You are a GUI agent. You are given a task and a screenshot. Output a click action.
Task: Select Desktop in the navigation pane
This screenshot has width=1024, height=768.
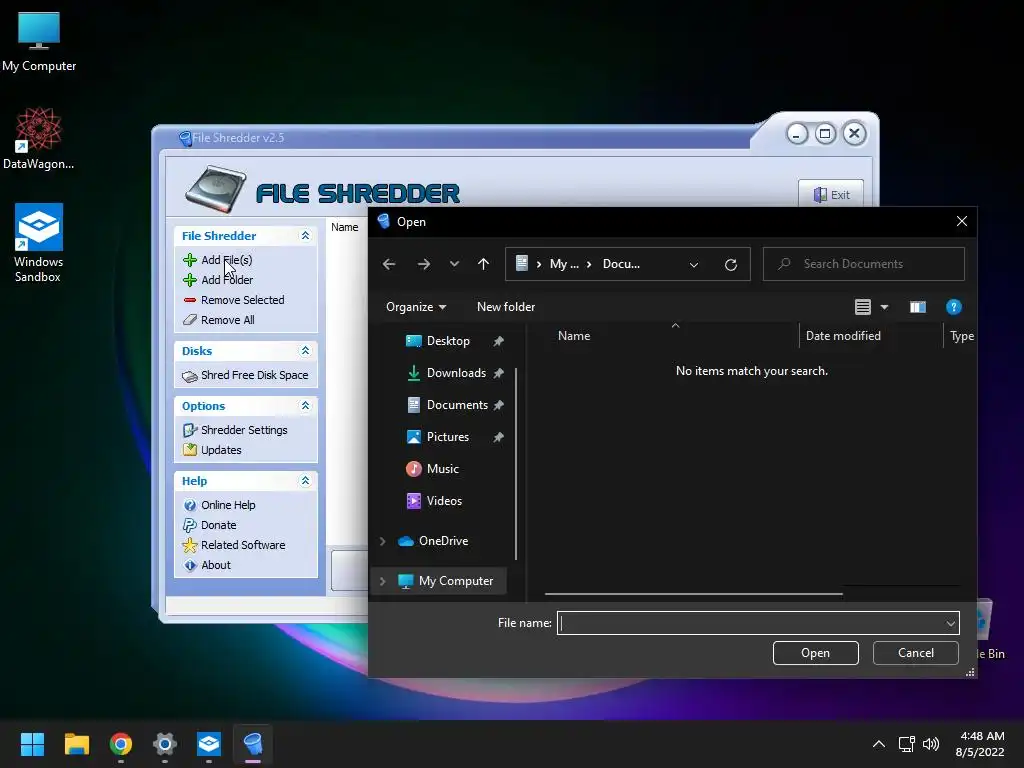click(x=448, y=341)
